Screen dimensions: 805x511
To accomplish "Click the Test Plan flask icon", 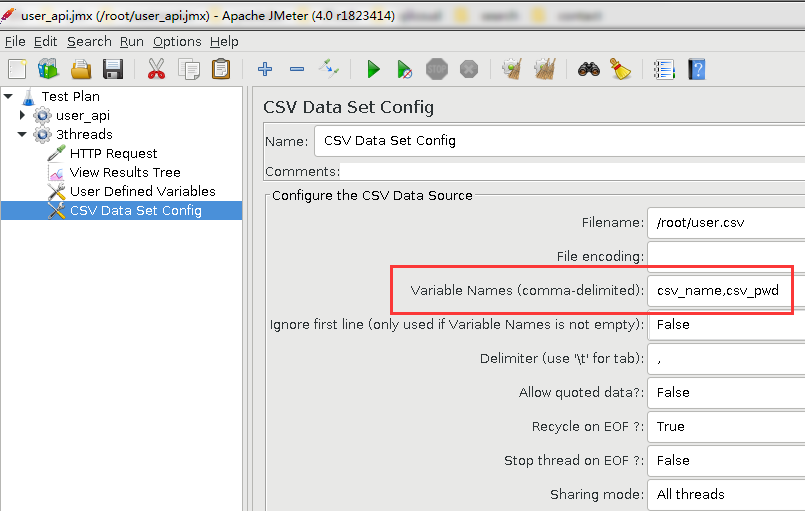I will [29, 97].
